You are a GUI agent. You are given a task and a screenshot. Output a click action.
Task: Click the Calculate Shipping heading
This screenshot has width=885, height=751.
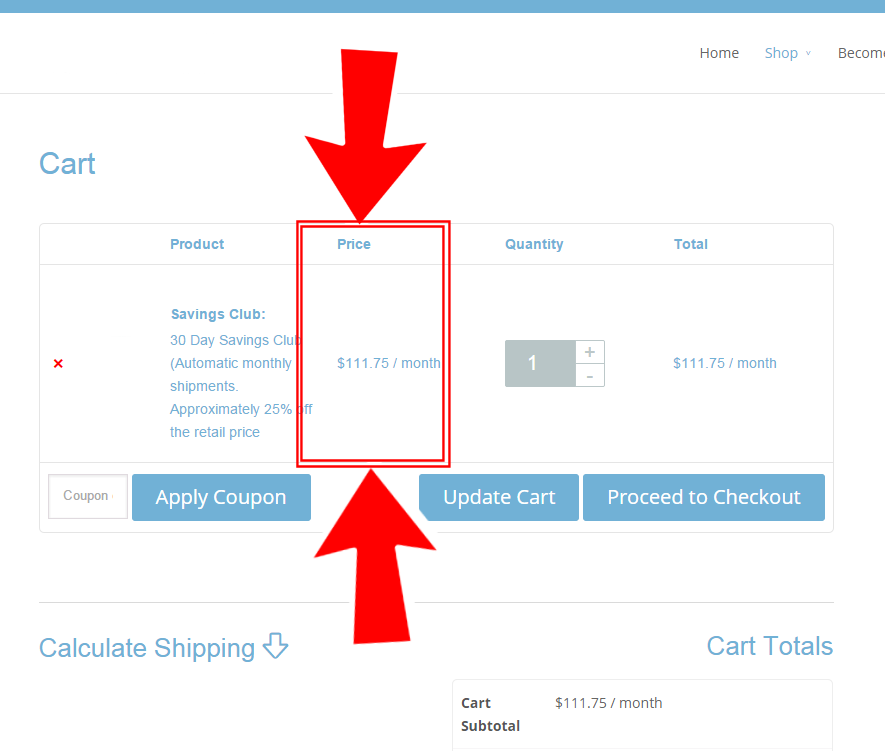tap(147, 648)
